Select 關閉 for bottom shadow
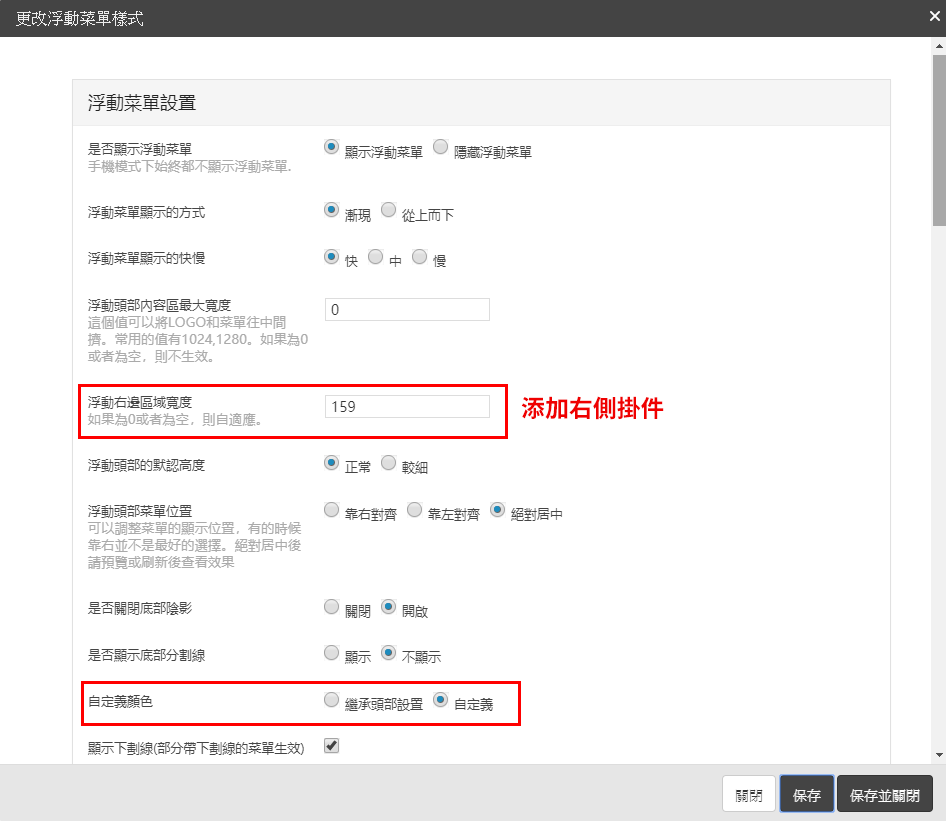 (331, 606)
